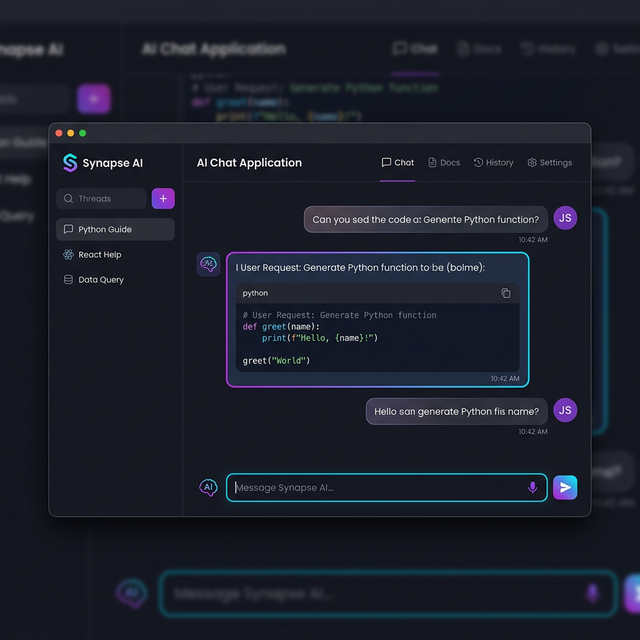This screenshot has height=640, width=640.
Task: Click the message field in background window
Action: point(388,593)
